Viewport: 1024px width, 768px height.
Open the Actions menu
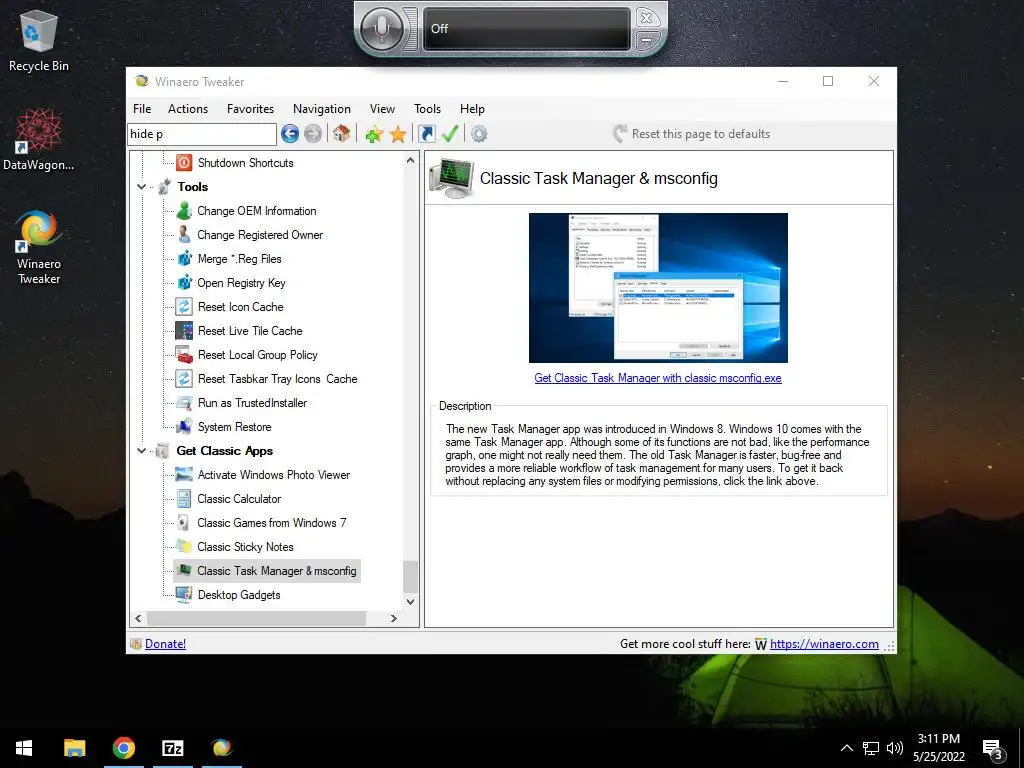187,109
